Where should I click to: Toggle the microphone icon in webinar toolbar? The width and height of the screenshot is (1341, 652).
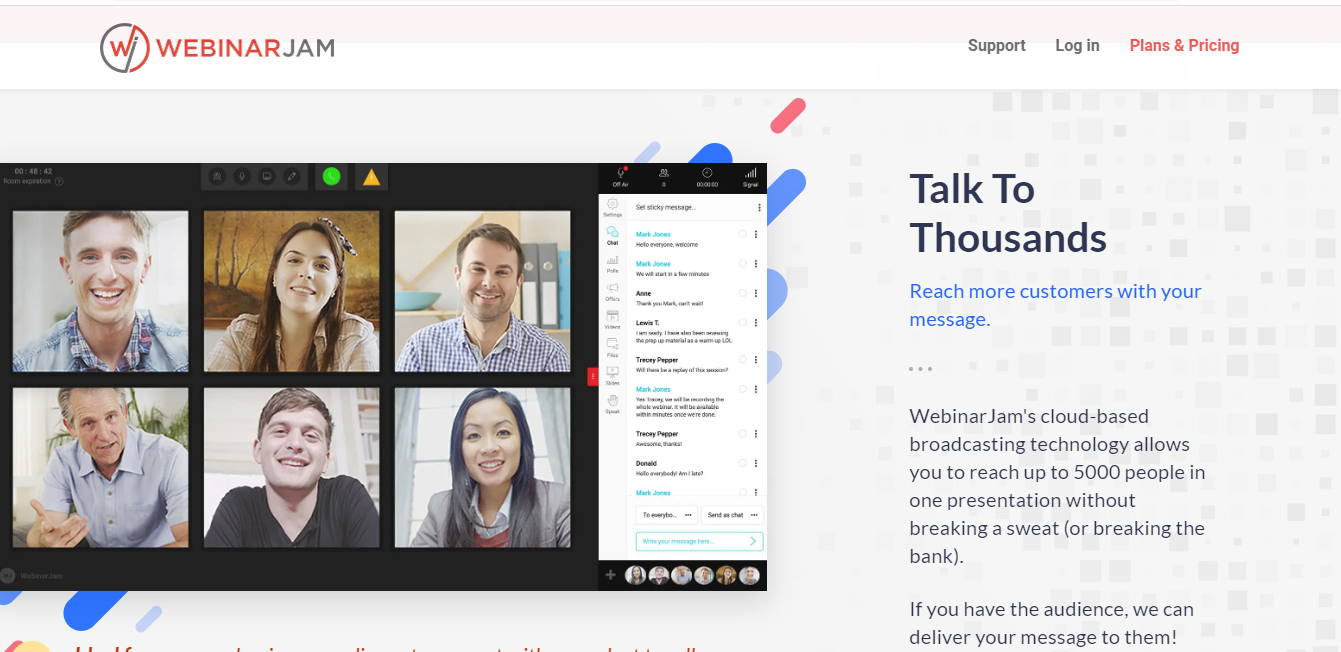coord(241,176)
